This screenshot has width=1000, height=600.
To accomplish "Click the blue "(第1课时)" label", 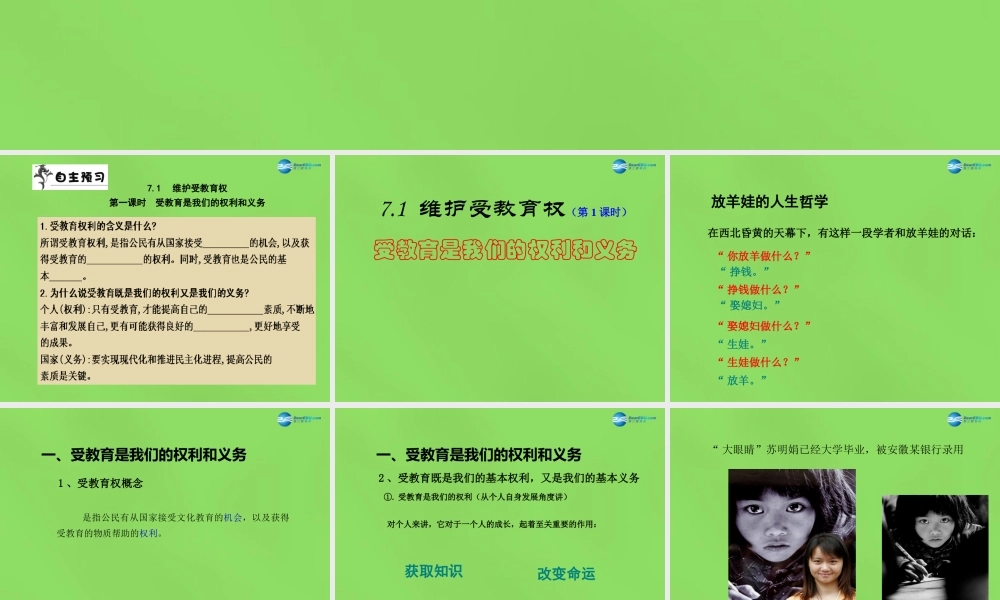I will 599,212.
